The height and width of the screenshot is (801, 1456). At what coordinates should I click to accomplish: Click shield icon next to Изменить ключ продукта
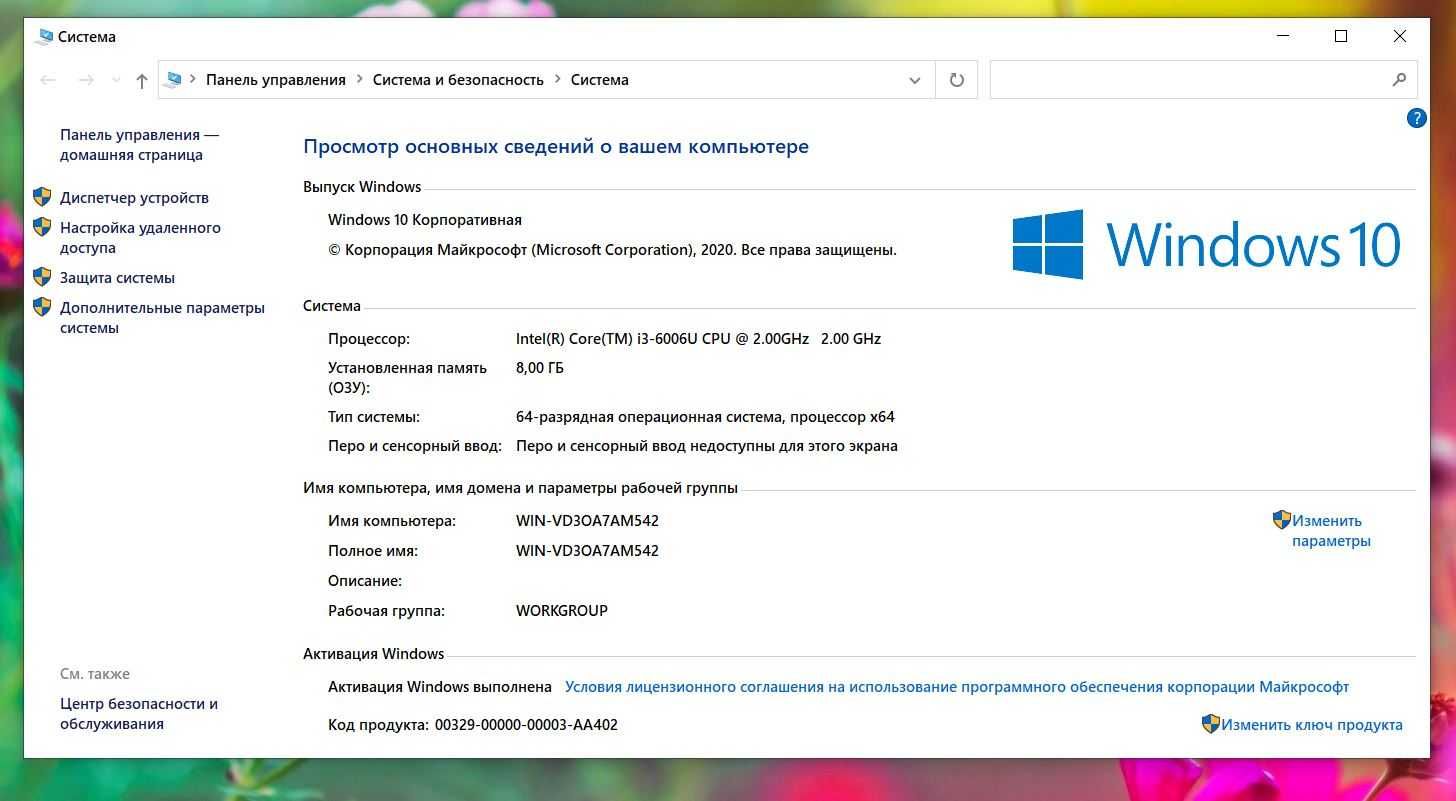tap(1210, 724)
